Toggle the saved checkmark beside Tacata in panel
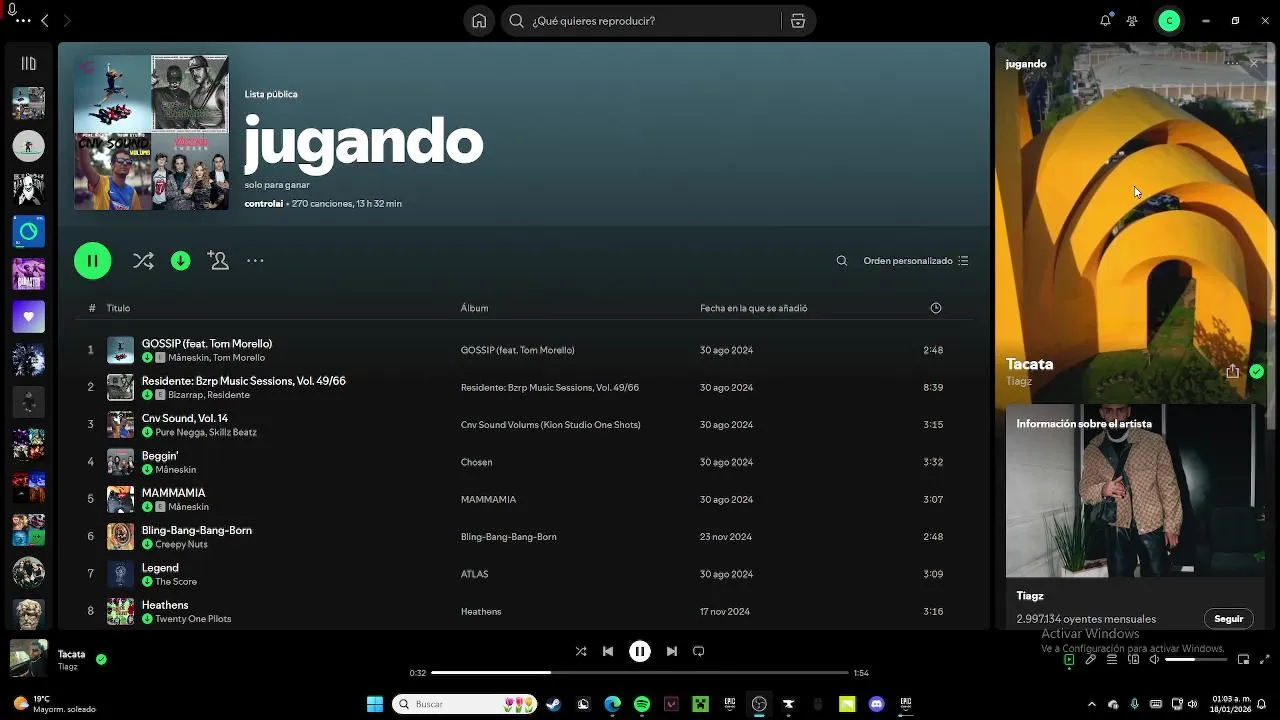1280x720 pixels. pyautogui.click(x=1256, y=371)
